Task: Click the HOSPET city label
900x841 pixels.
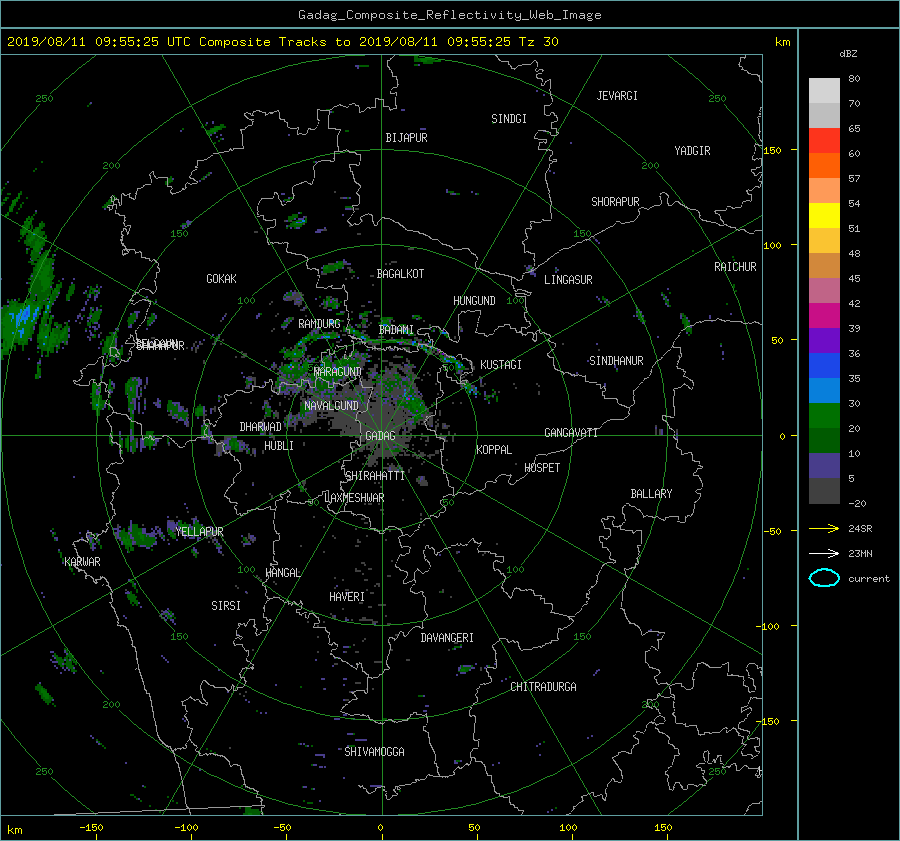Action: 542,468
